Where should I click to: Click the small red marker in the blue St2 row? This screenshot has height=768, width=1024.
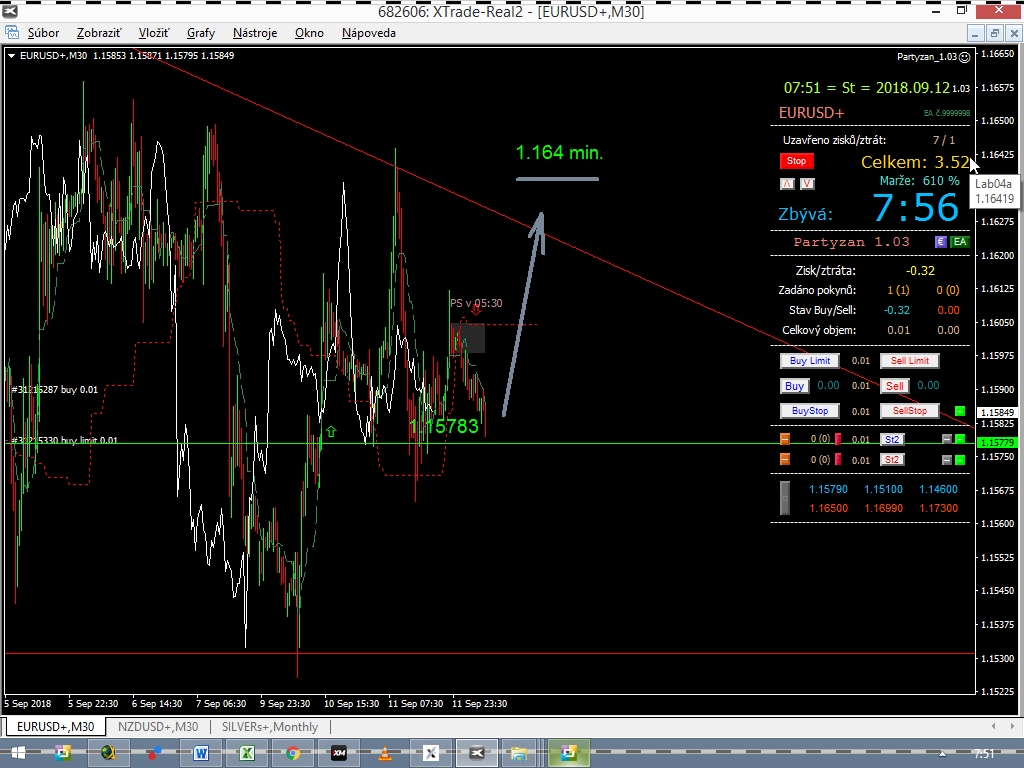[x=838, y=439]
